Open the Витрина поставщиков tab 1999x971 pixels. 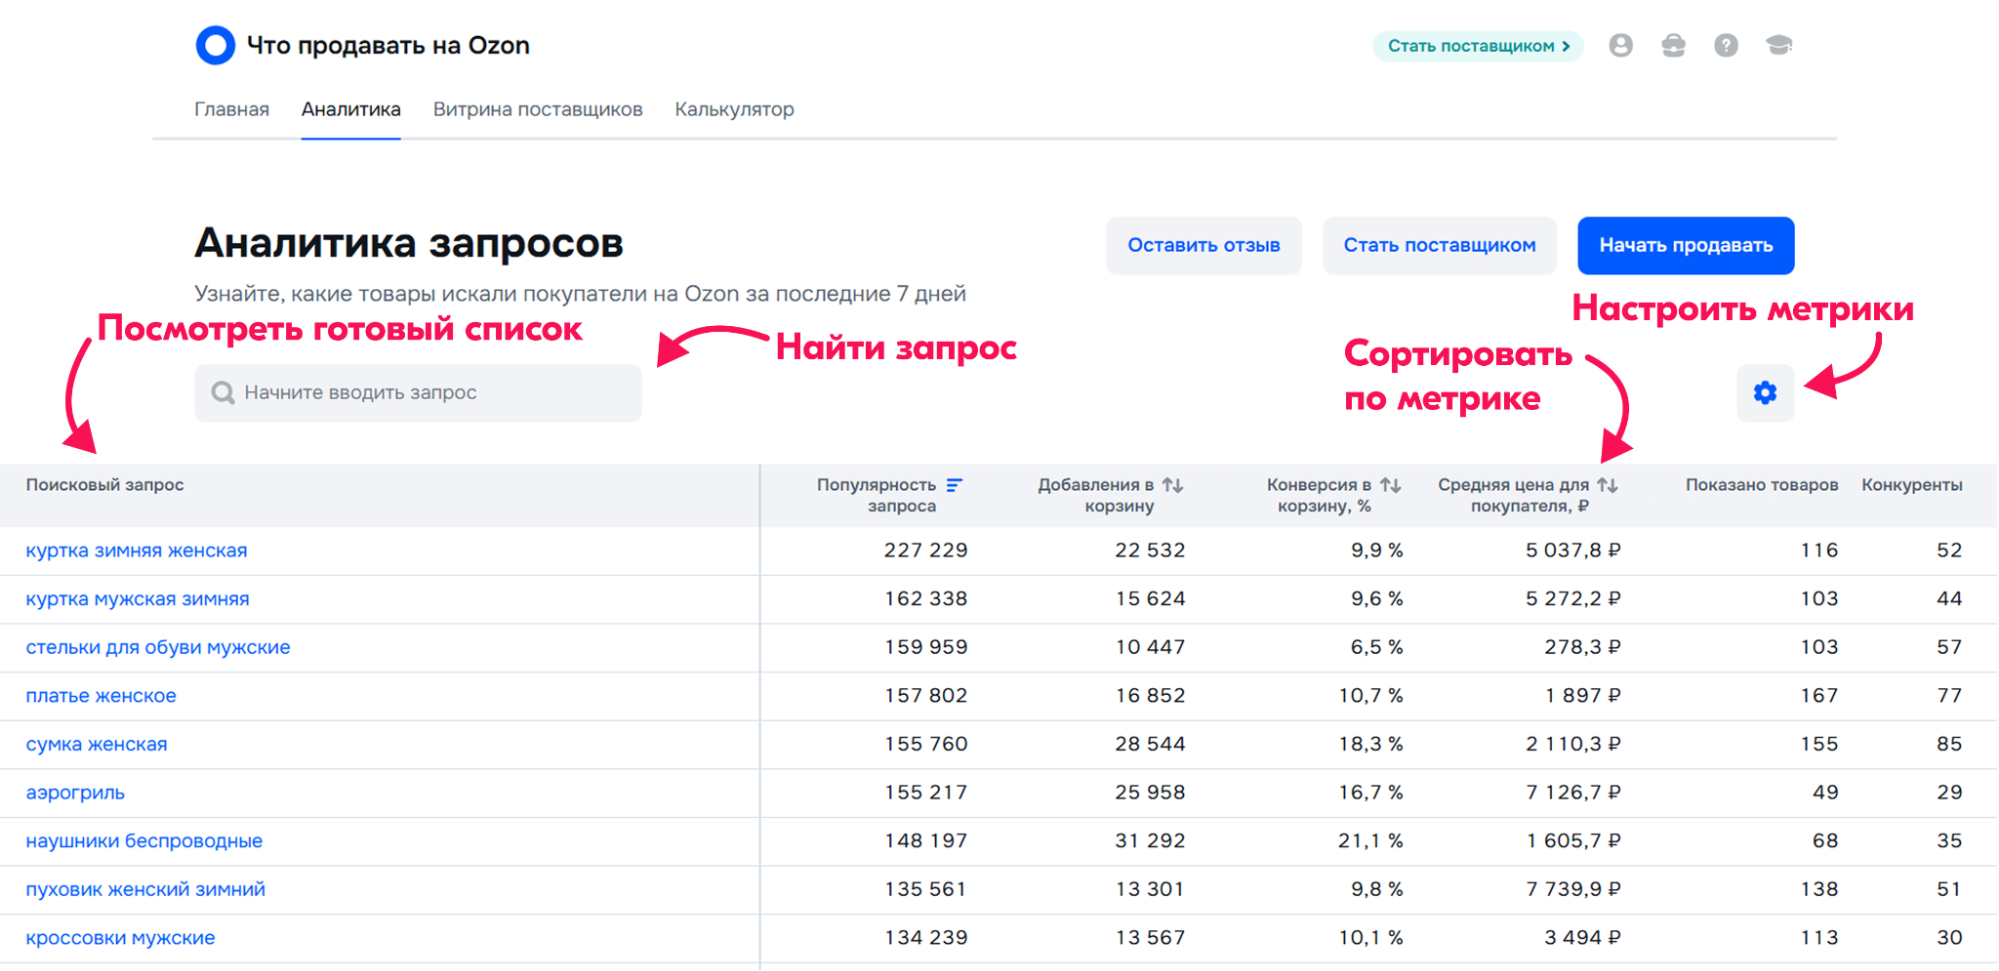538,109
